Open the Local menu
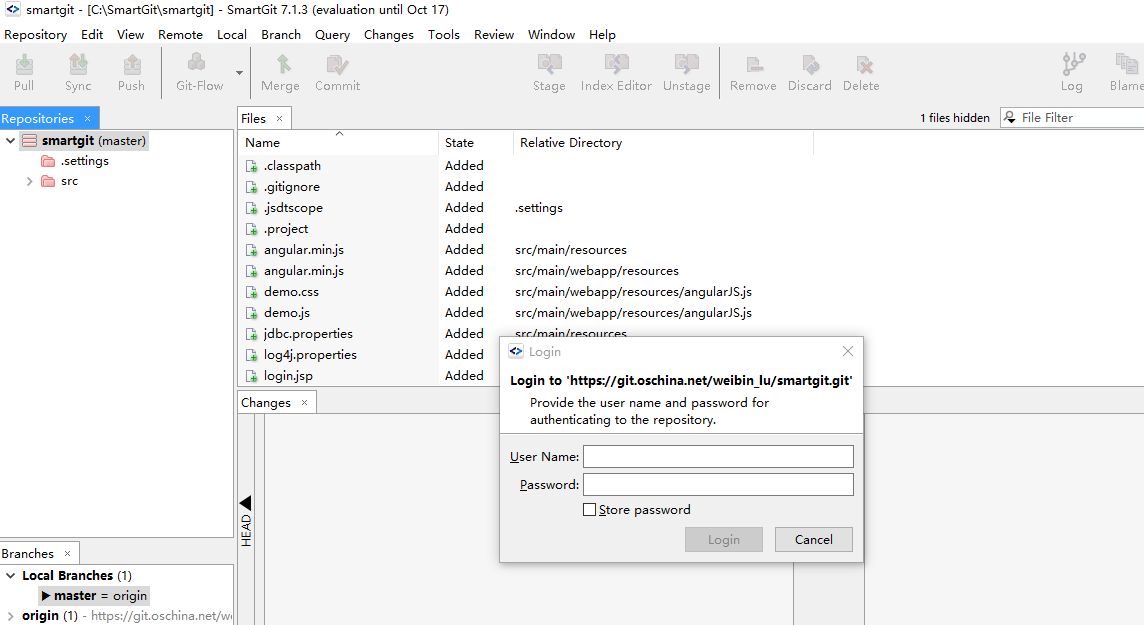The width and height of the screenshot is (1144, 625). click(x=232, y=34)
